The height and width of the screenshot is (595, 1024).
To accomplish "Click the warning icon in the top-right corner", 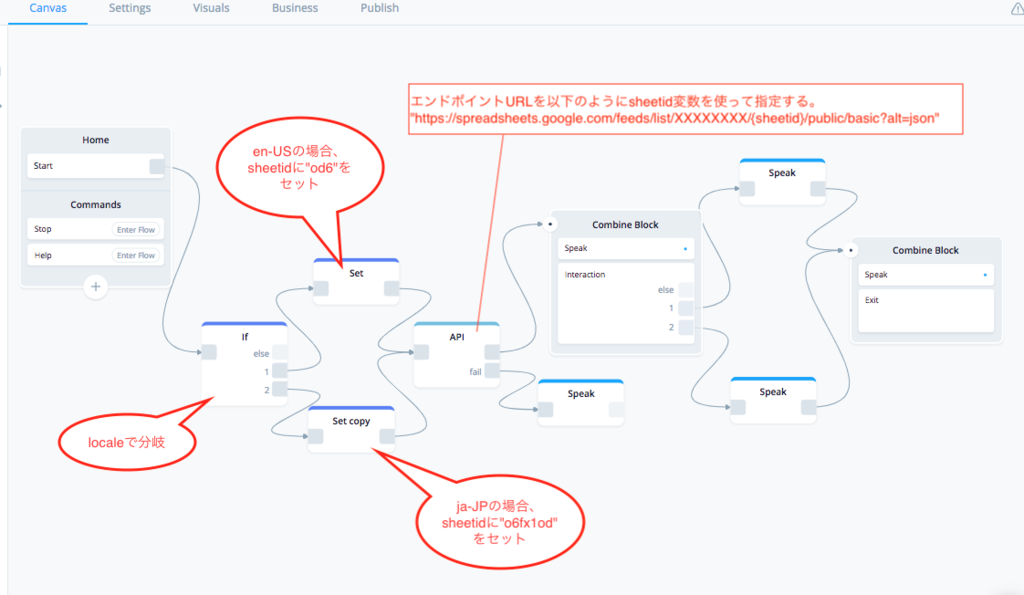I will coord(1017,8).
